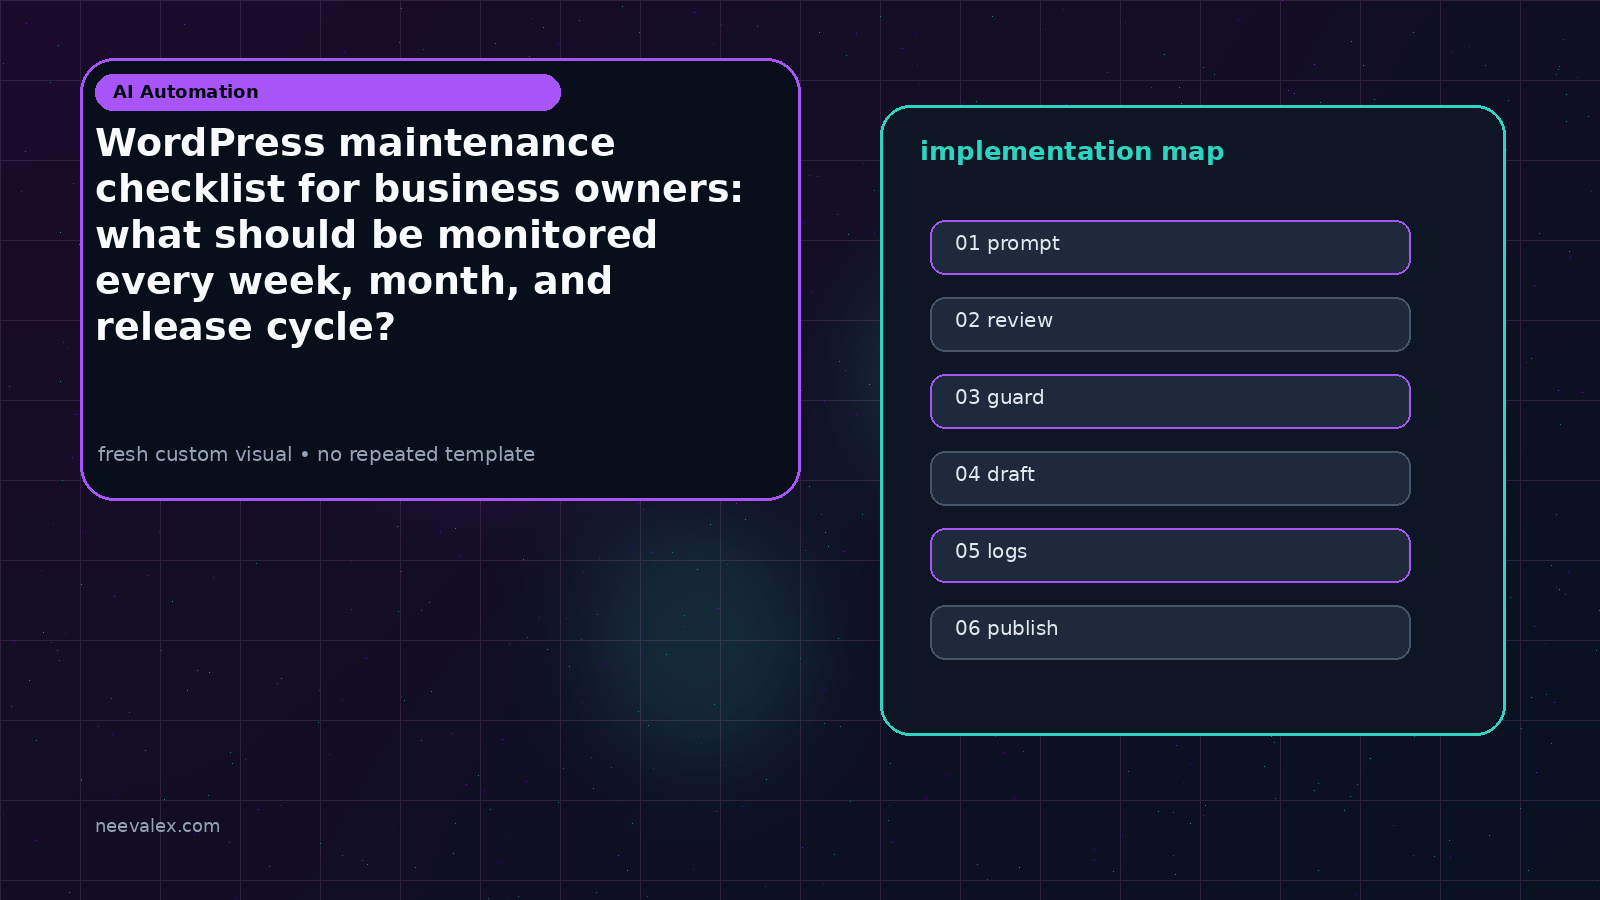Click the neevalex.com site text
The image size is (1600, 900).
coord(157,826)
